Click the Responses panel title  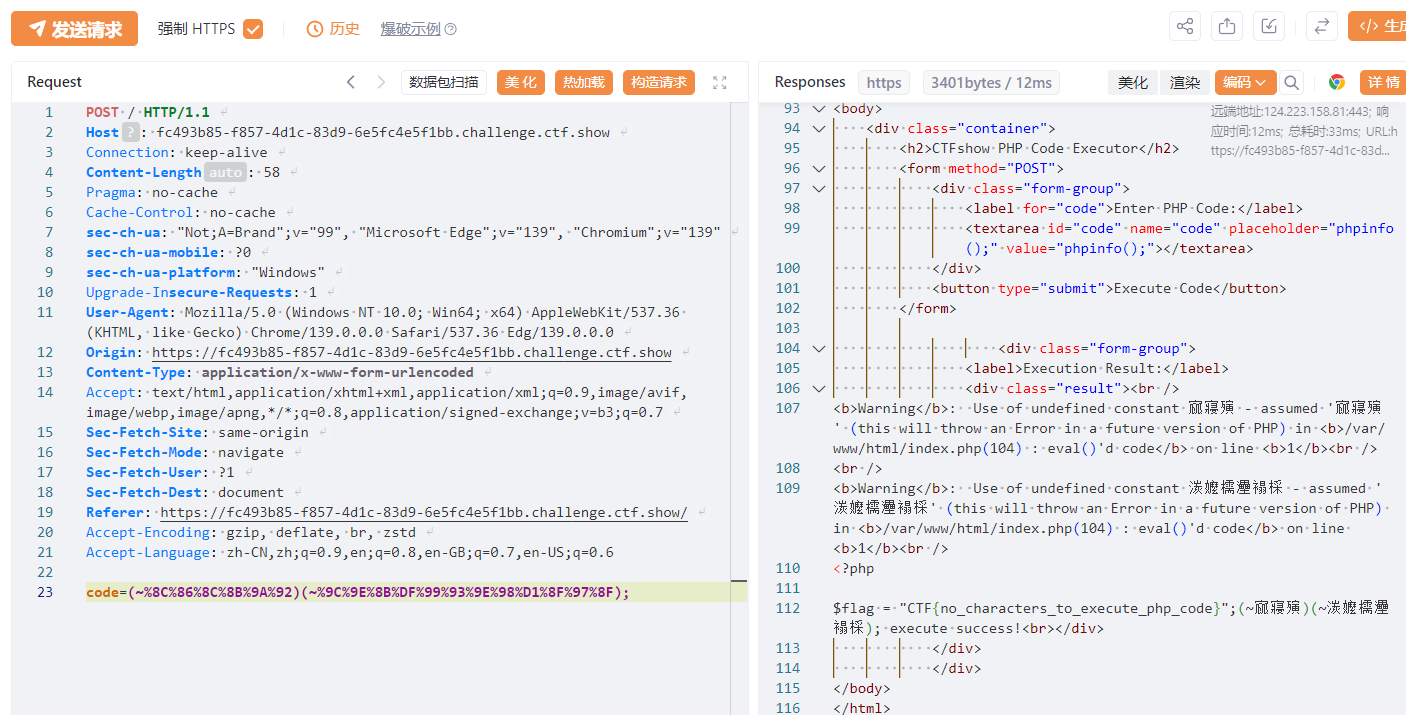pos(810,82)
